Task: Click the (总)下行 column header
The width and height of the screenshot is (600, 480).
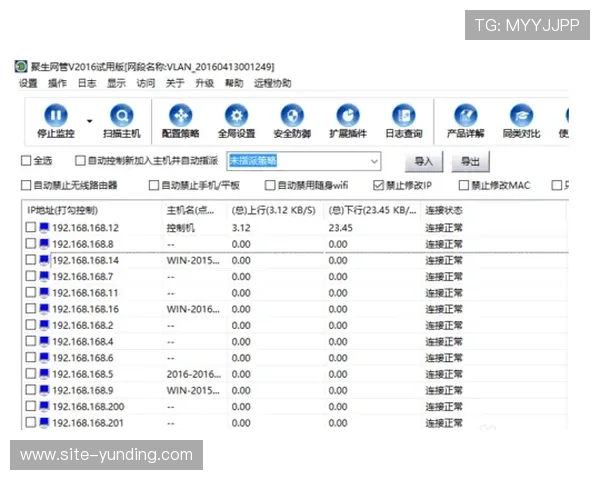Action: tap(372, 210)
